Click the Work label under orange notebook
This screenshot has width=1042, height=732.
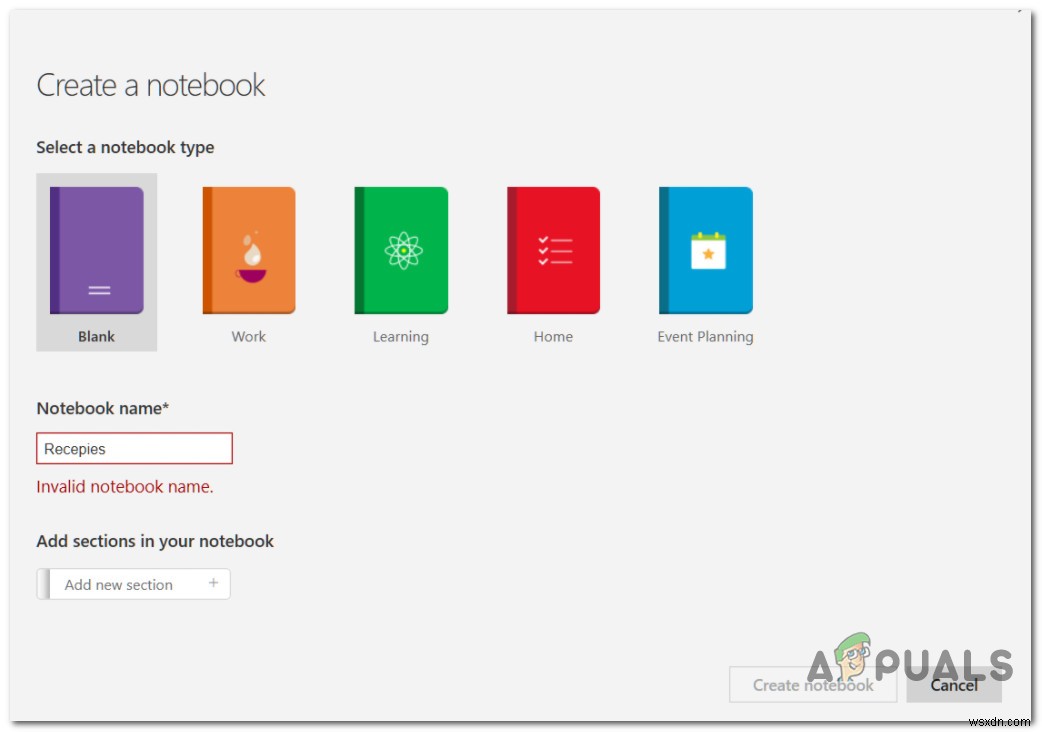249,337
